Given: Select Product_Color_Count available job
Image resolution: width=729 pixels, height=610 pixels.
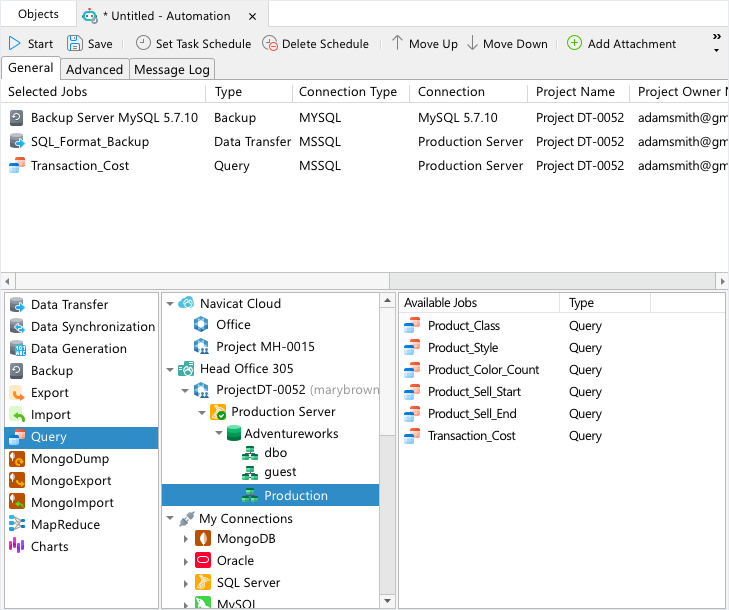Looking at the screenshot, I should tap(562, 370).
